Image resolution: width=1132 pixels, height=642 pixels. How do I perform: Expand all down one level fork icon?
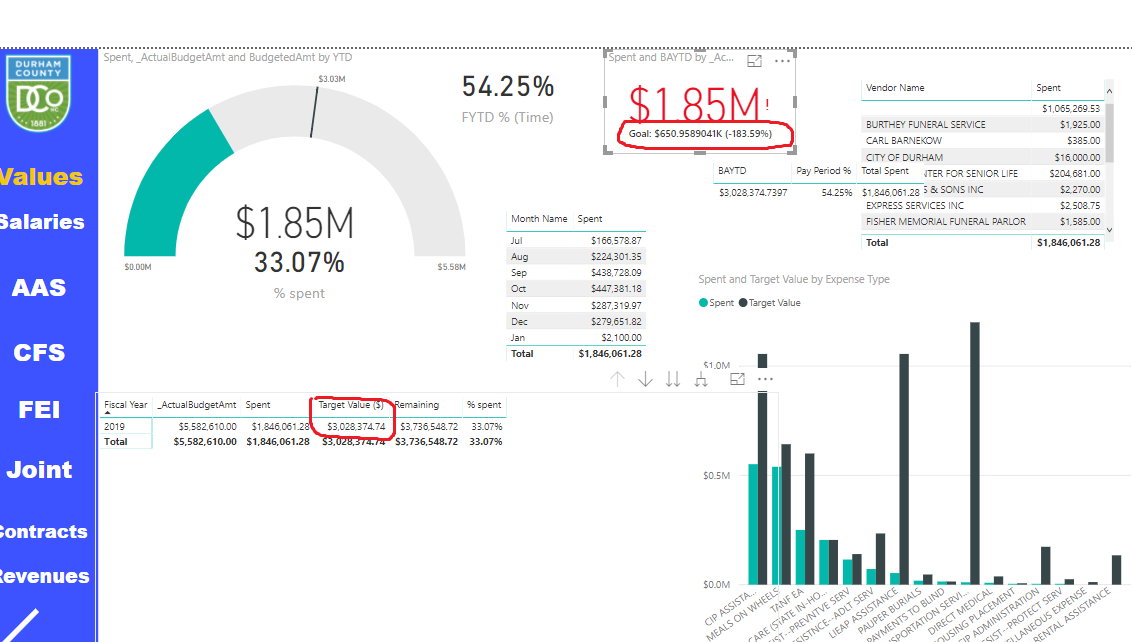pyautogui.click(x=701, y=379)
